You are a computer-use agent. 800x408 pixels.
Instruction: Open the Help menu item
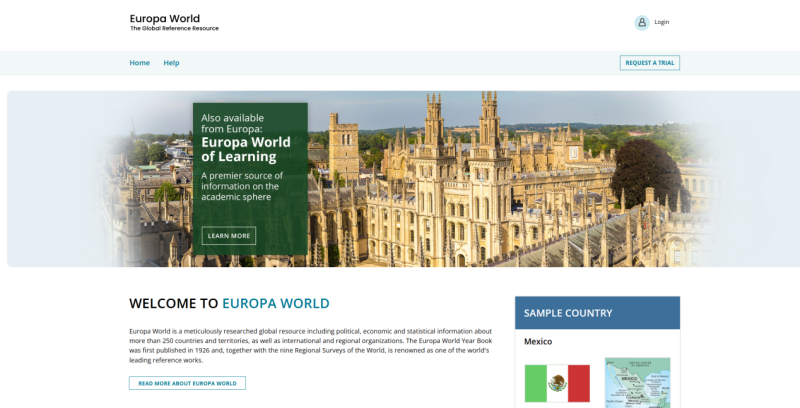[171, 63]
